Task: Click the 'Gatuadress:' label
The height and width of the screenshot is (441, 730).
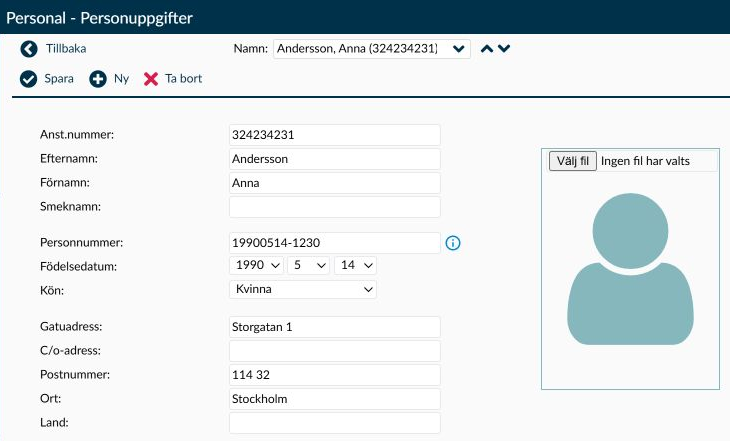Action: click(x=71, y=326)
